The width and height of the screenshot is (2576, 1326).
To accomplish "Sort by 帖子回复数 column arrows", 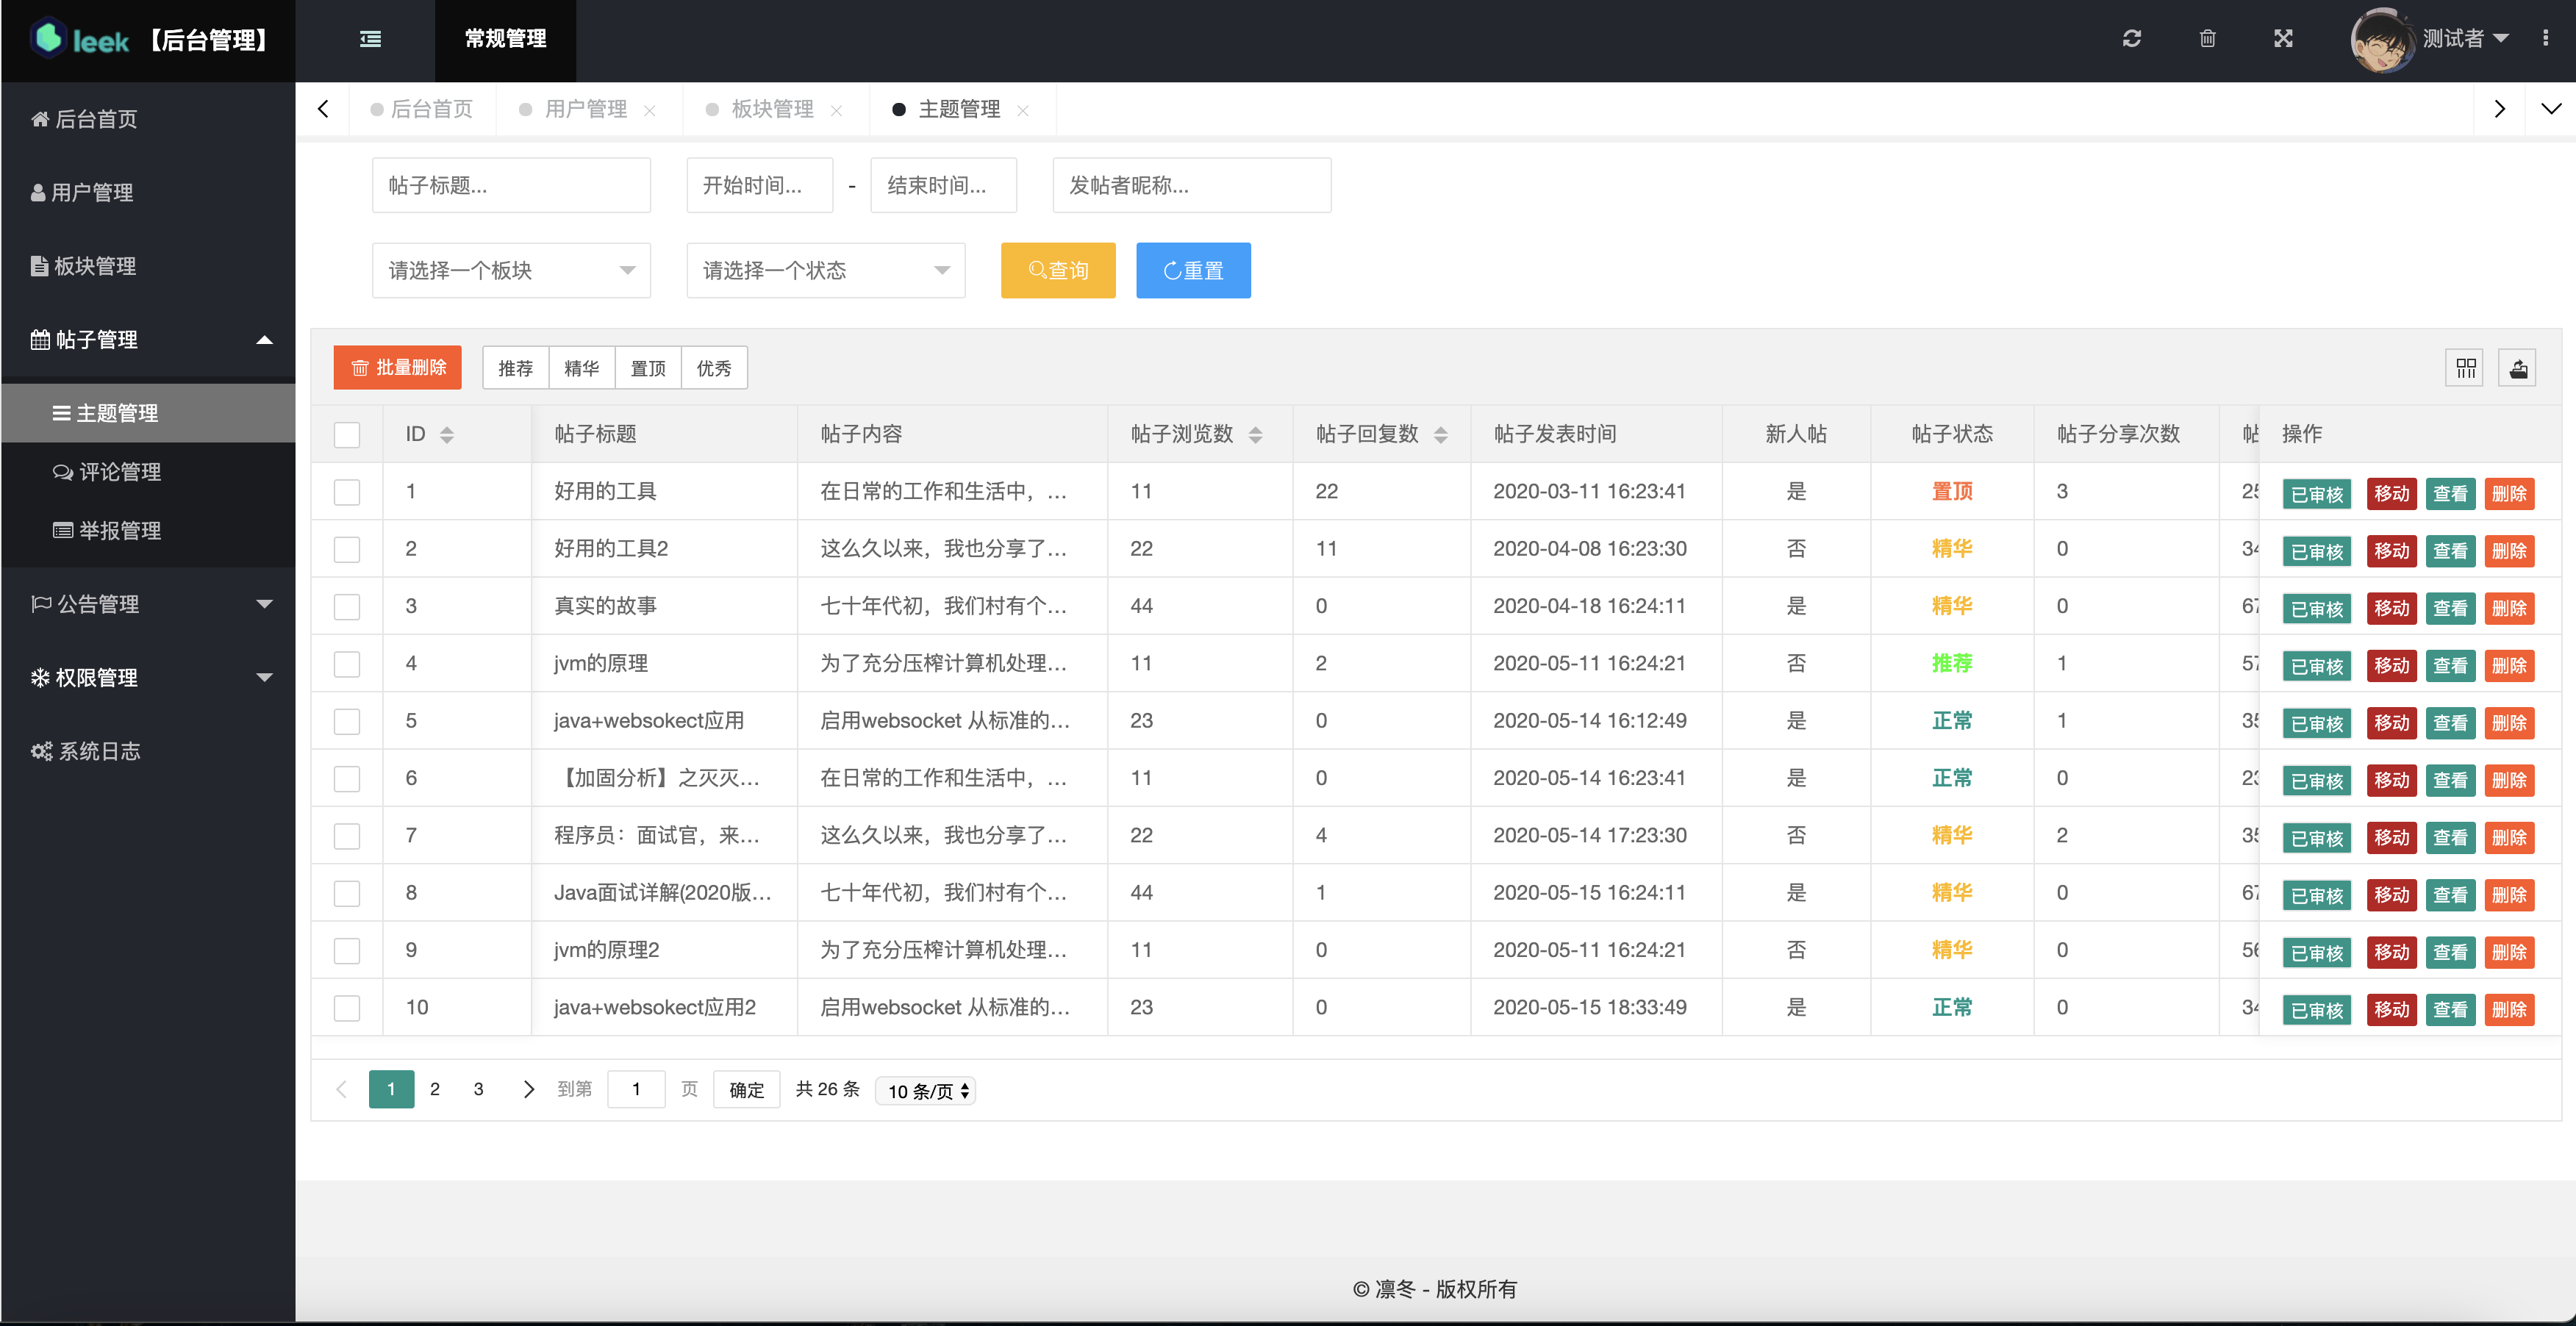I will 1440,435.
